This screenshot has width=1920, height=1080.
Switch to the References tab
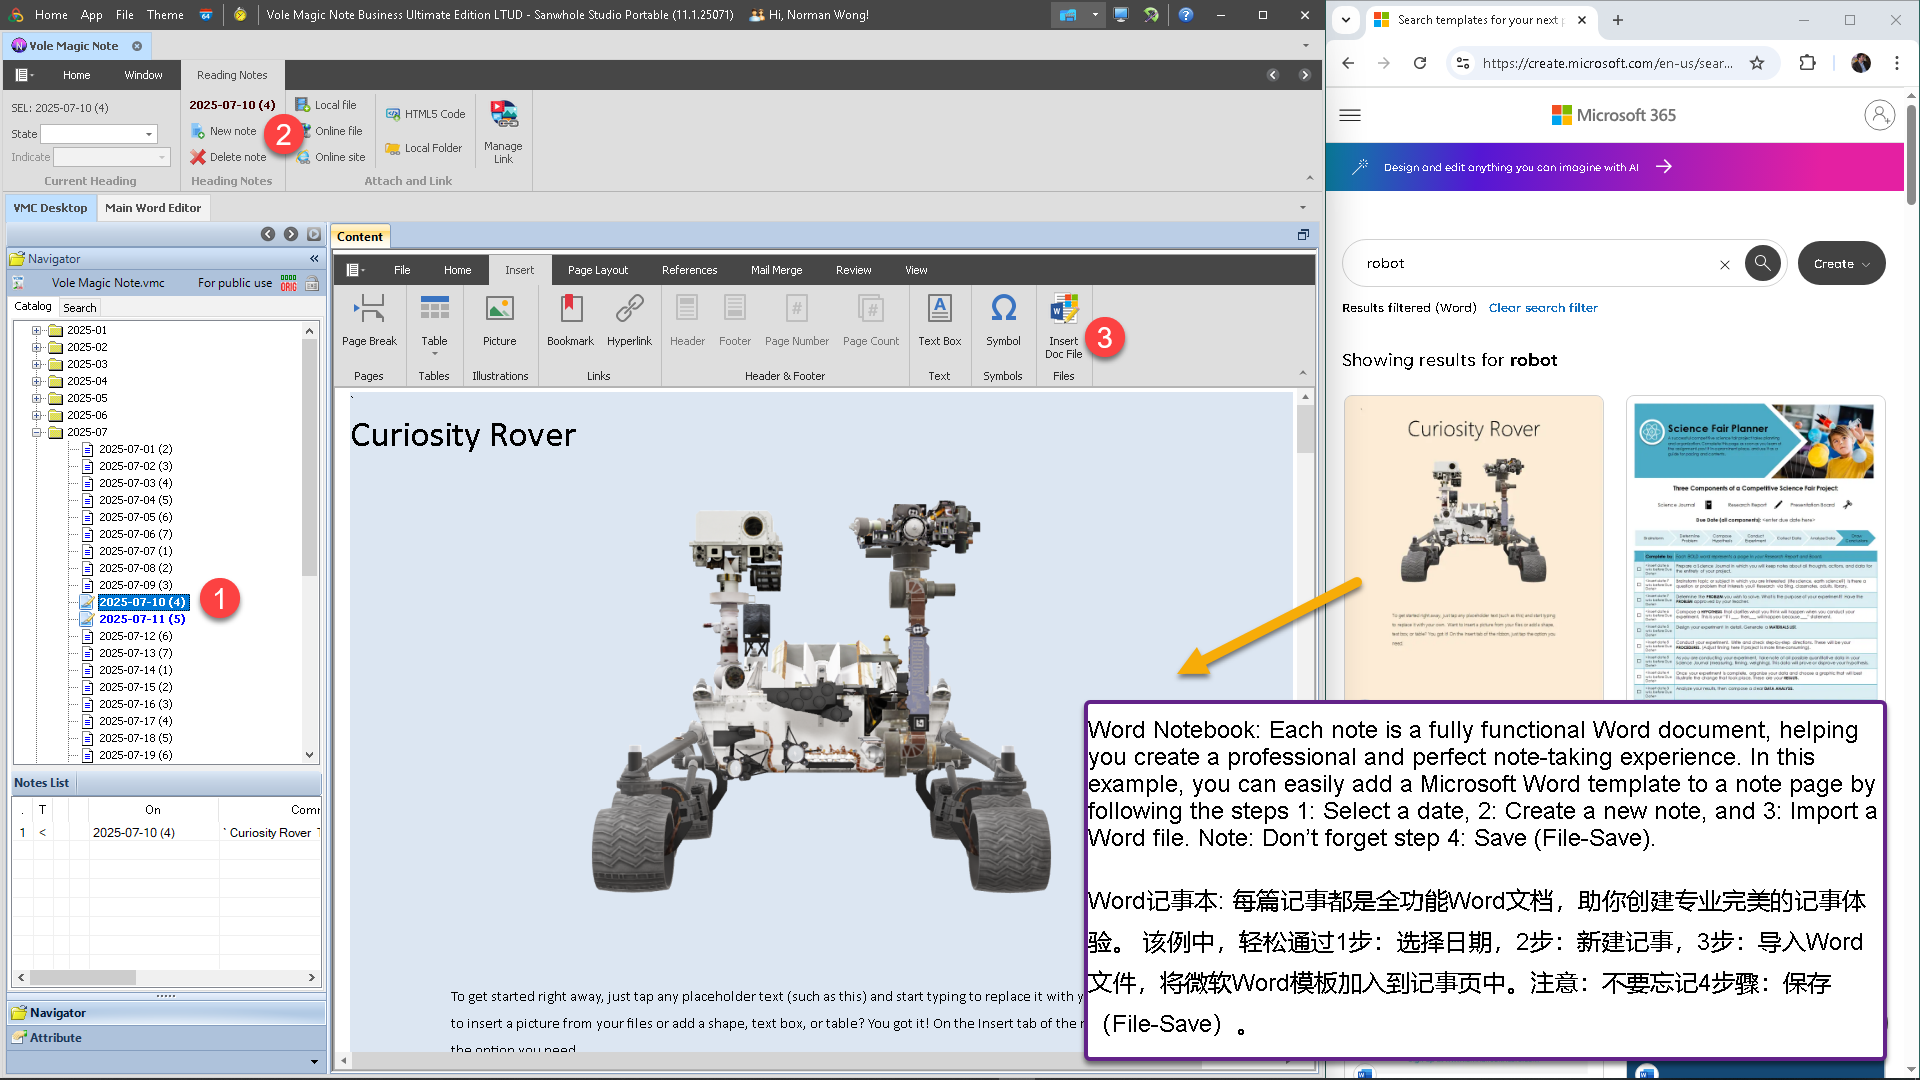coord(689,270)
